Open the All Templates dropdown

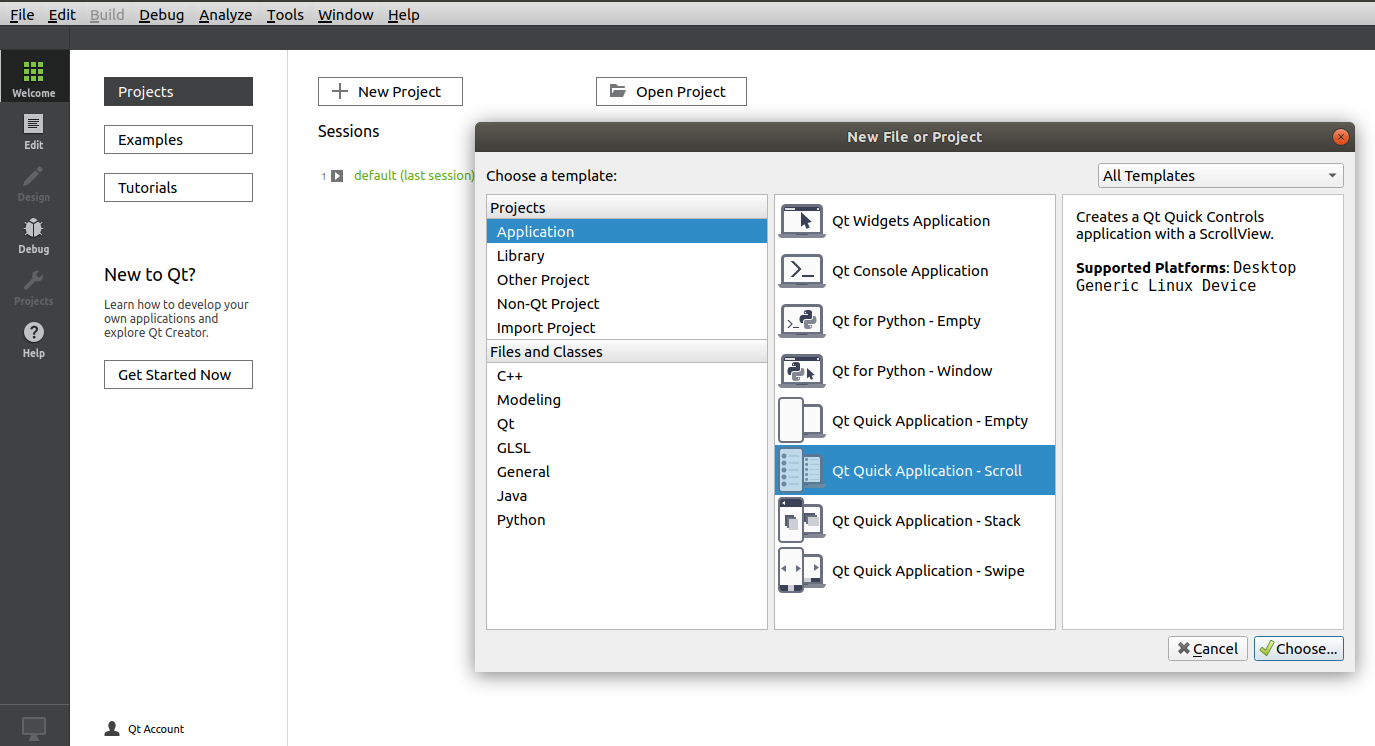[x=1220, y=176]
